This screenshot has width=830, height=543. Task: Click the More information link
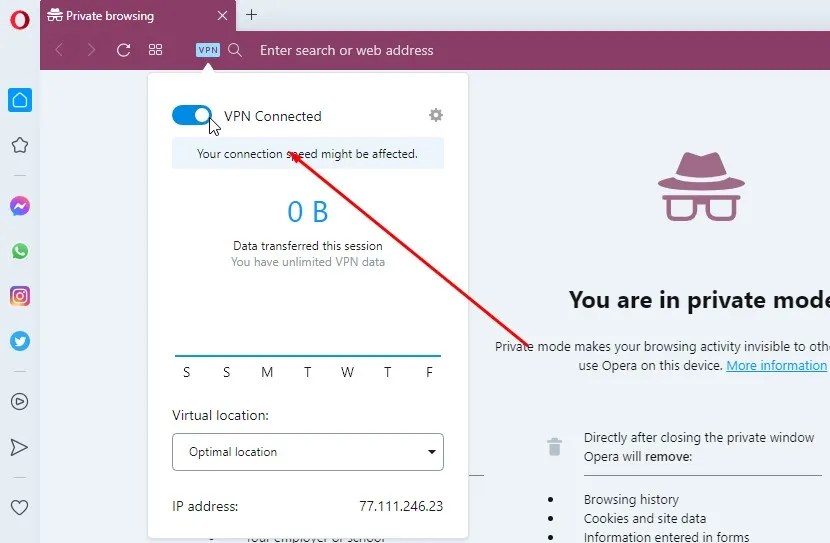776,366
